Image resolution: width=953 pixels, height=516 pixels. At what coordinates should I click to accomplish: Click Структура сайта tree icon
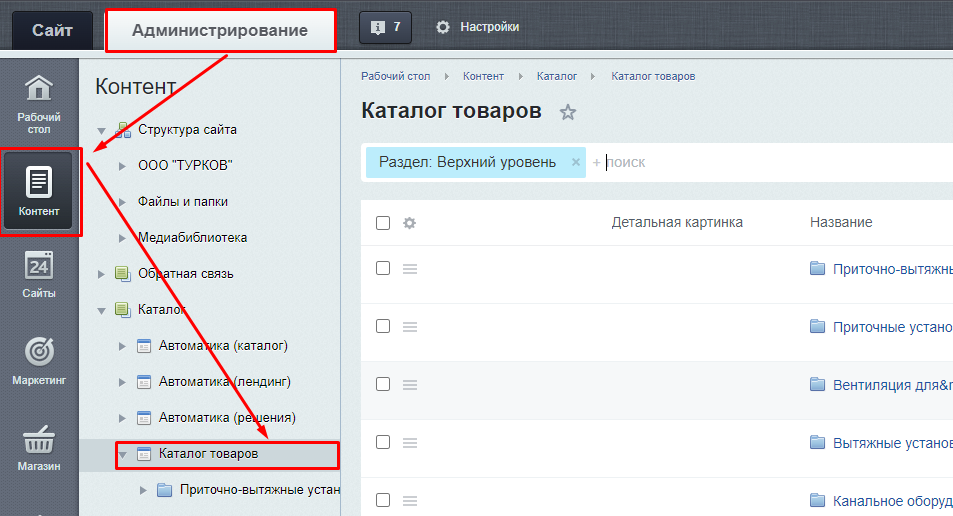pos(123,129)
